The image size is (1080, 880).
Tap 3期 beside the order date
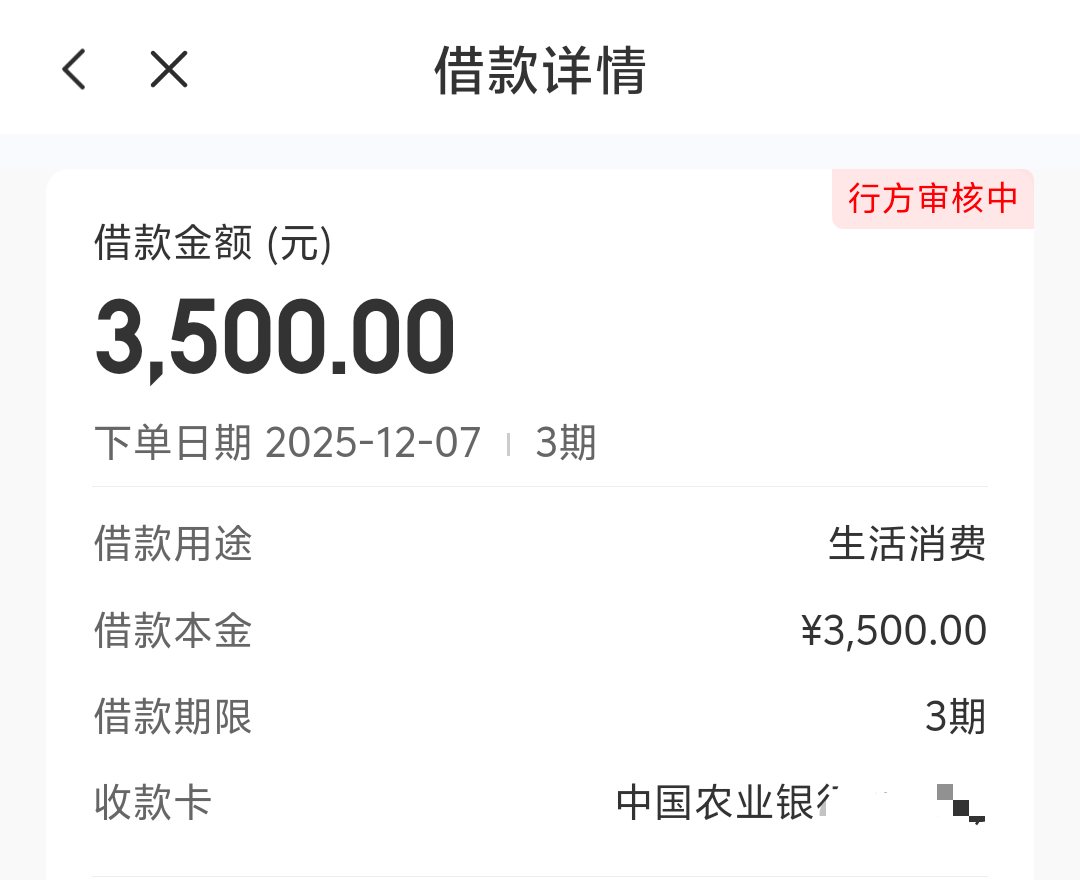(x=565, y=443)
